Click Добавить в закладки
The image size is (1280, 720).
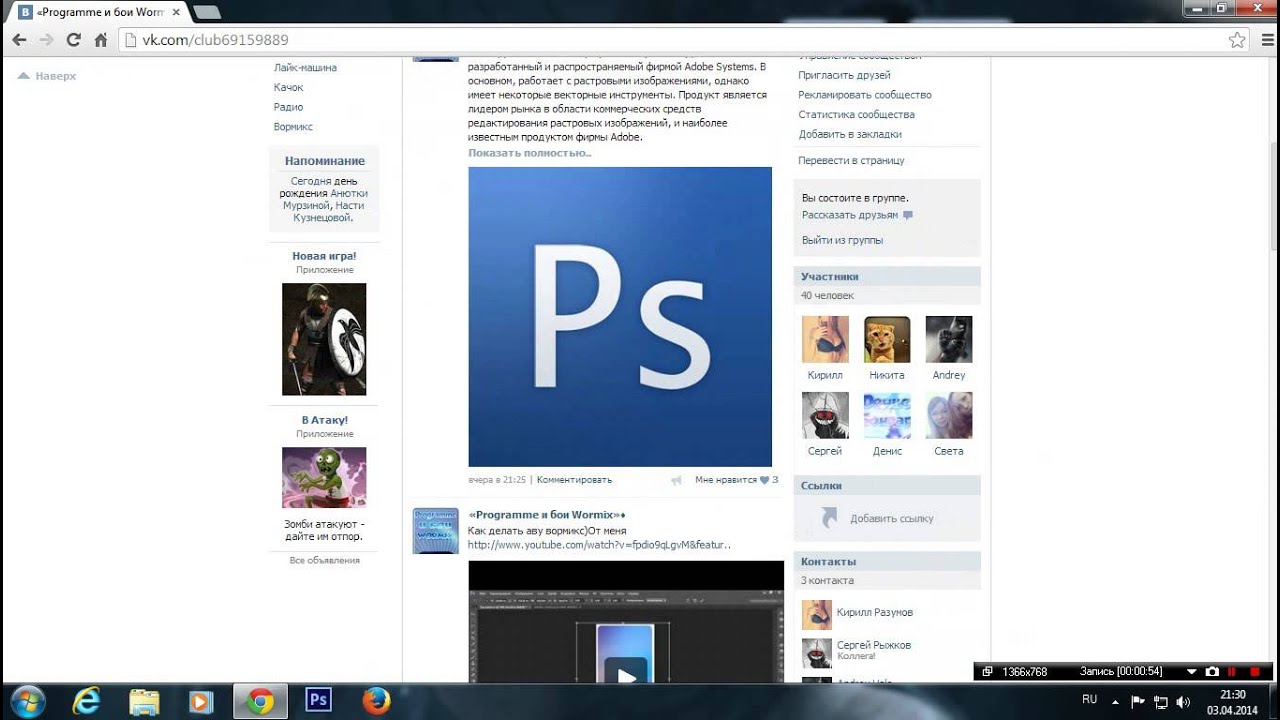point(850,134)
